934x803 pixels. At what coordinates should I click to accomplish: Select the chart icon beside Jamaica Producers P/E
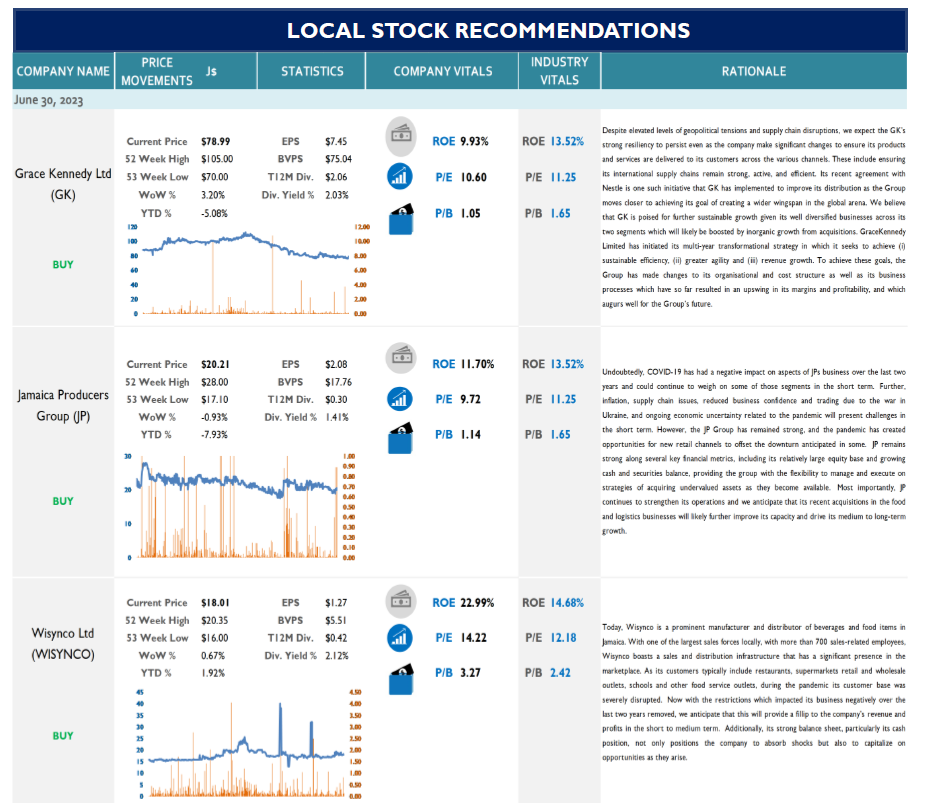pyautogui.click(x=400, y=399)
